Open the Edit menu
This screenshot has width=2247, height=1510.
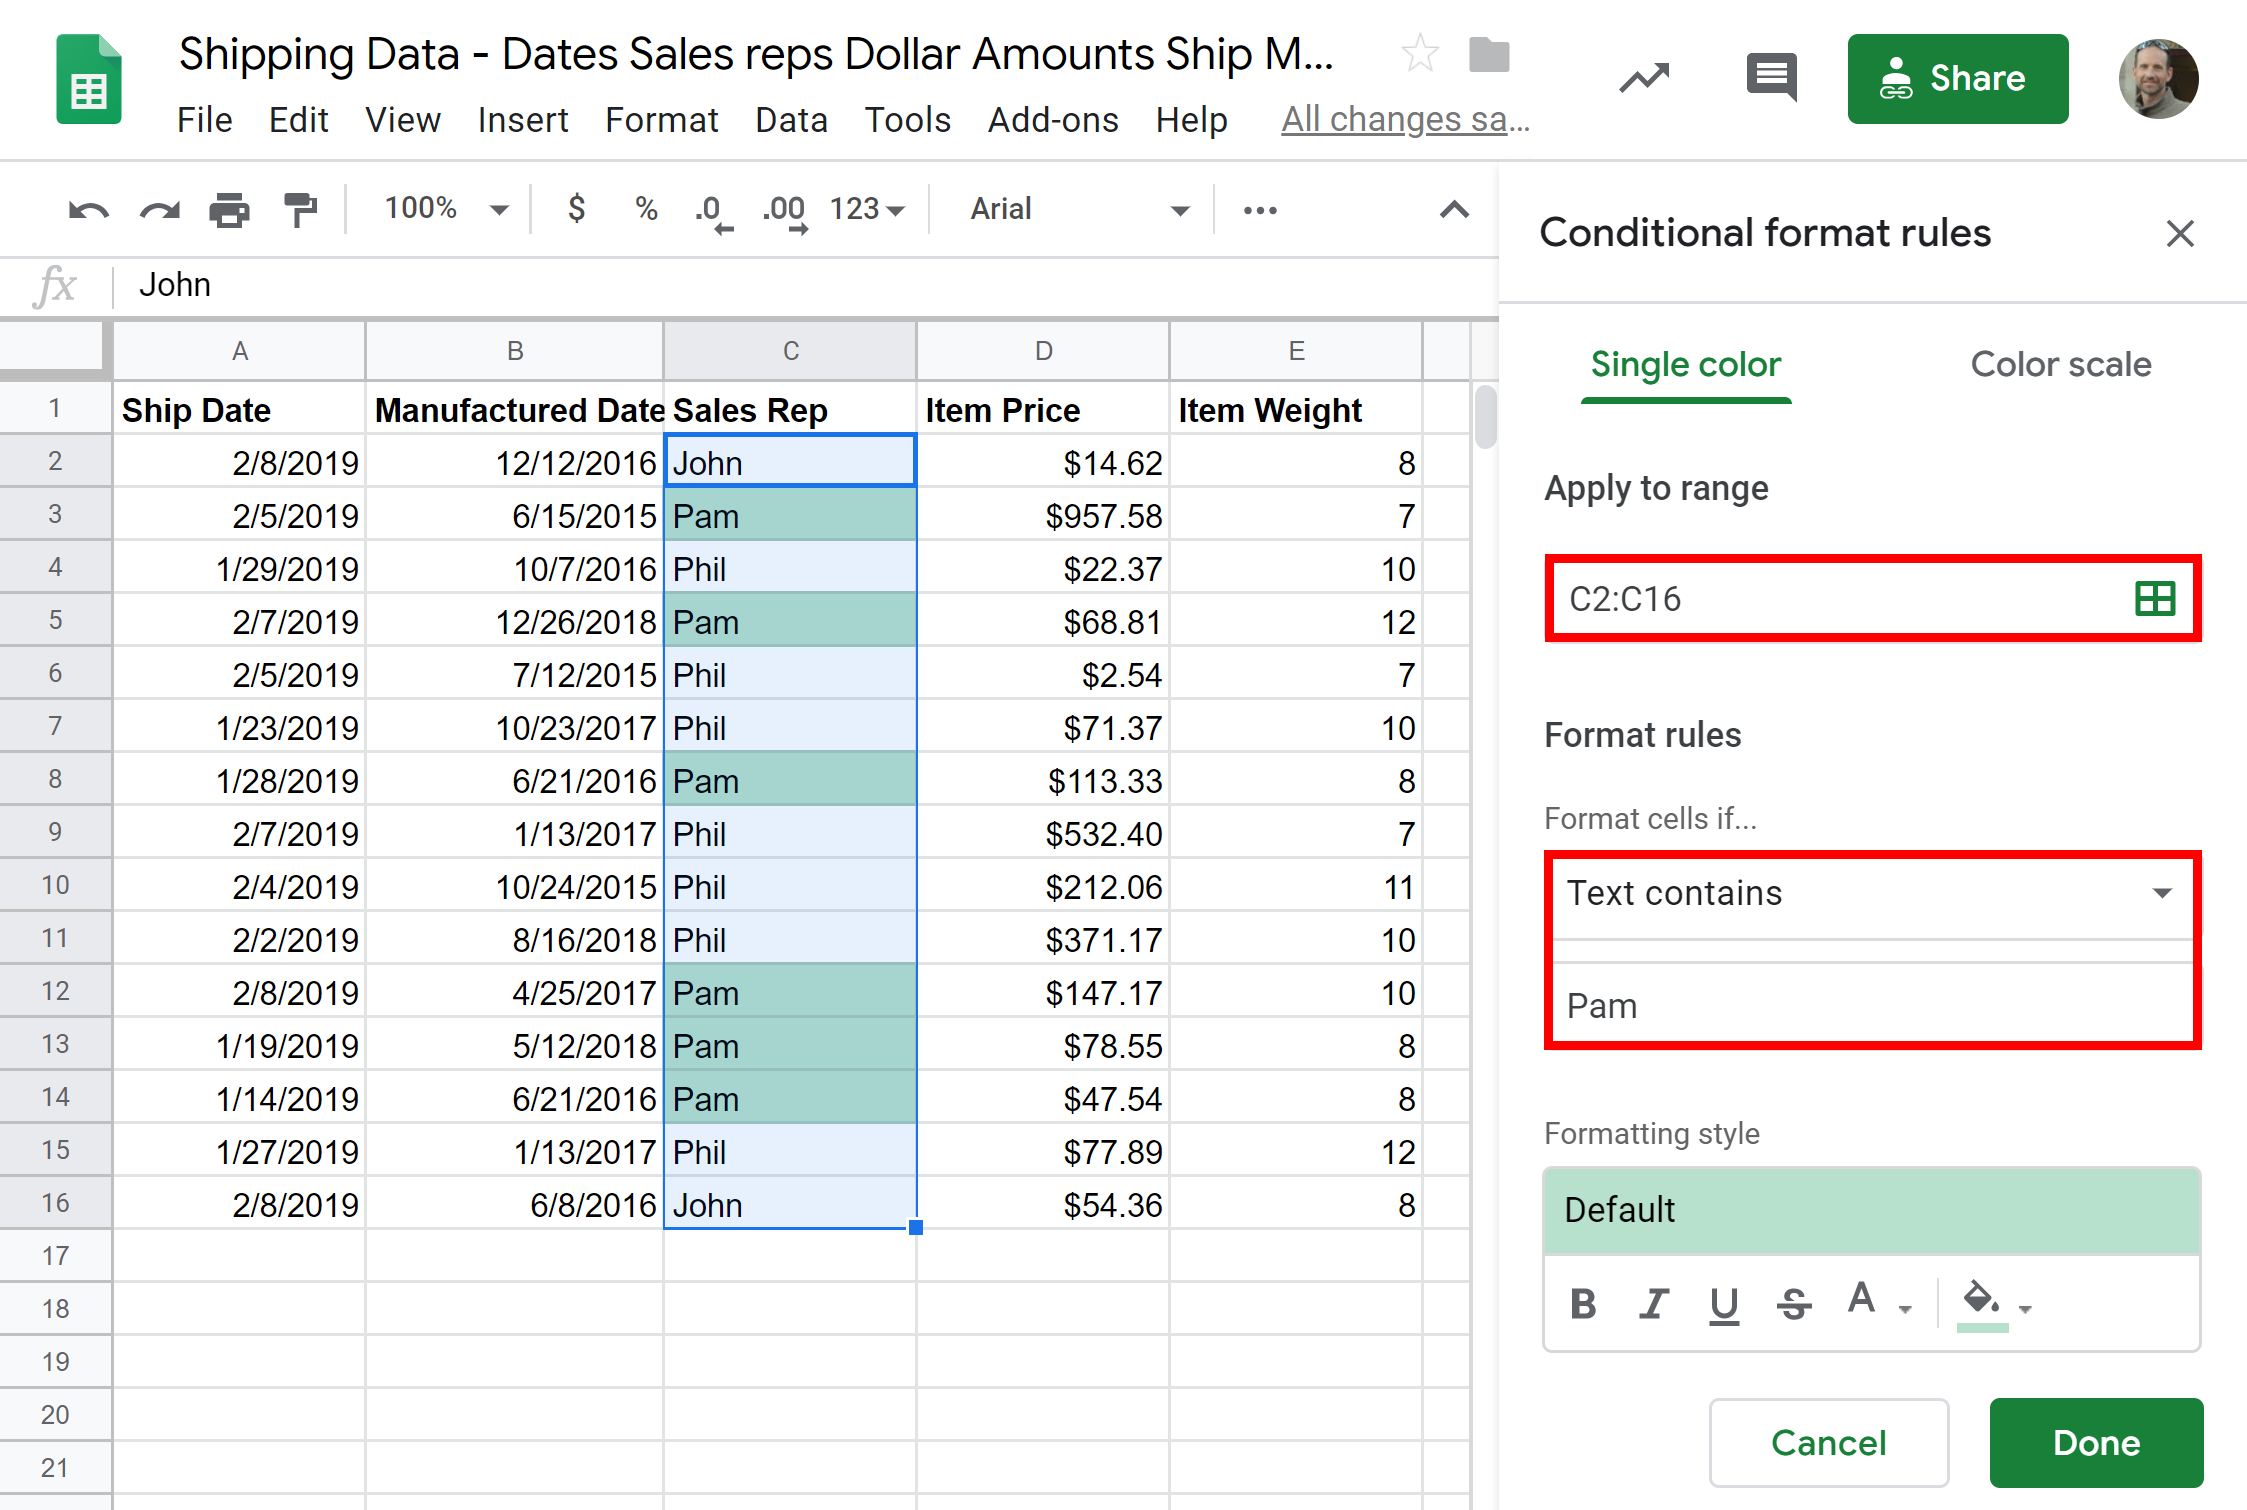(298, 120)
